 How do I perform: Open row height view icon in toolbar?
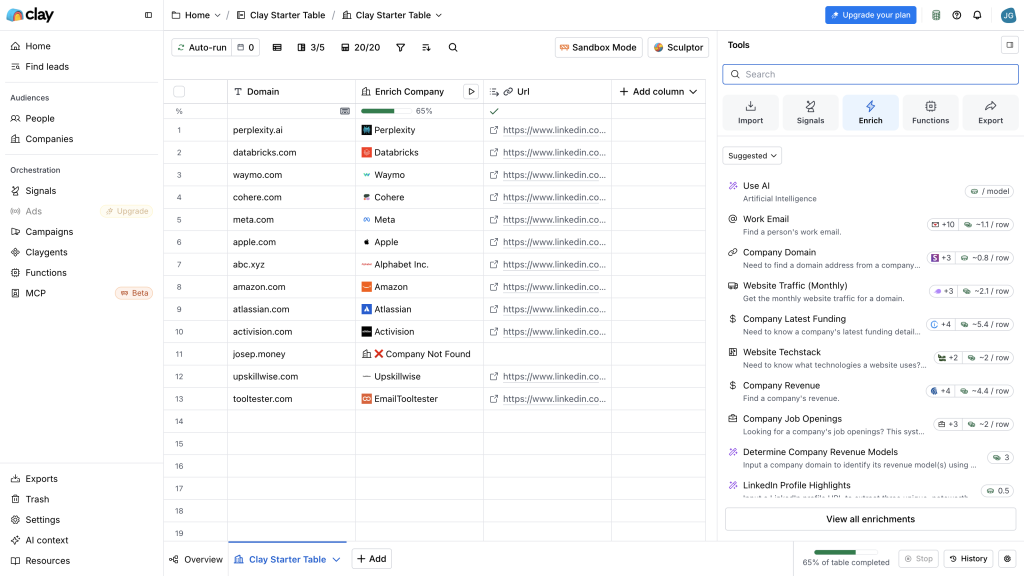click(x=277, y=48)
